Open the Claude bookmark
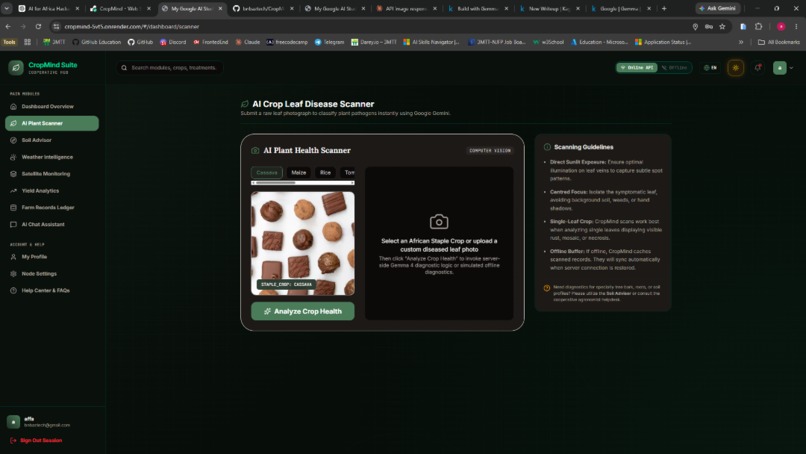 pos(248,42)
